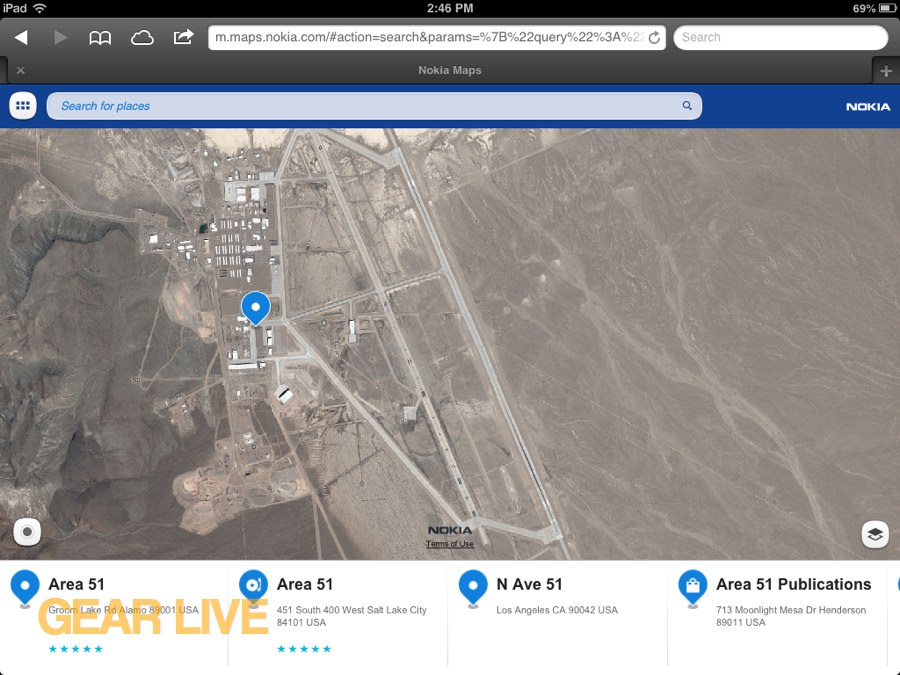Tap pin icon beside Groom Lake Area 51
The width and height of the screenshot is (900, 675).
point(25,588)
